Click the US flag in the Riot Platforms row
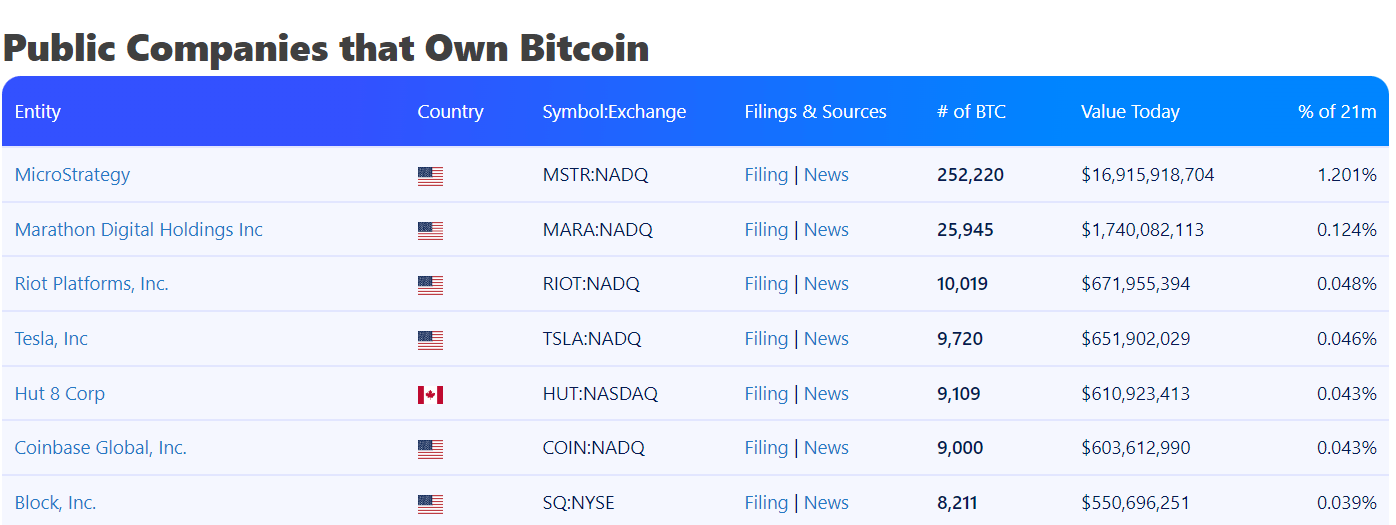 430,286
